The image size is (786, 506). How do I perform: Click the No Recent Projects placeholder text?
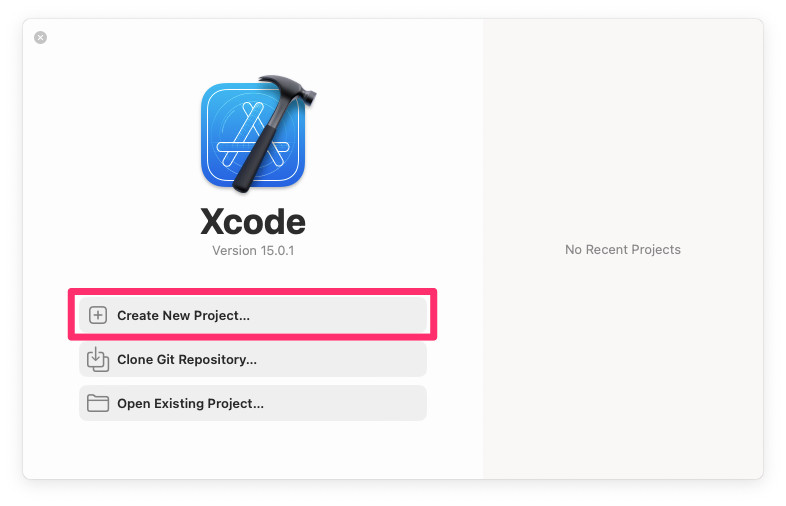[x=623, y=250]
